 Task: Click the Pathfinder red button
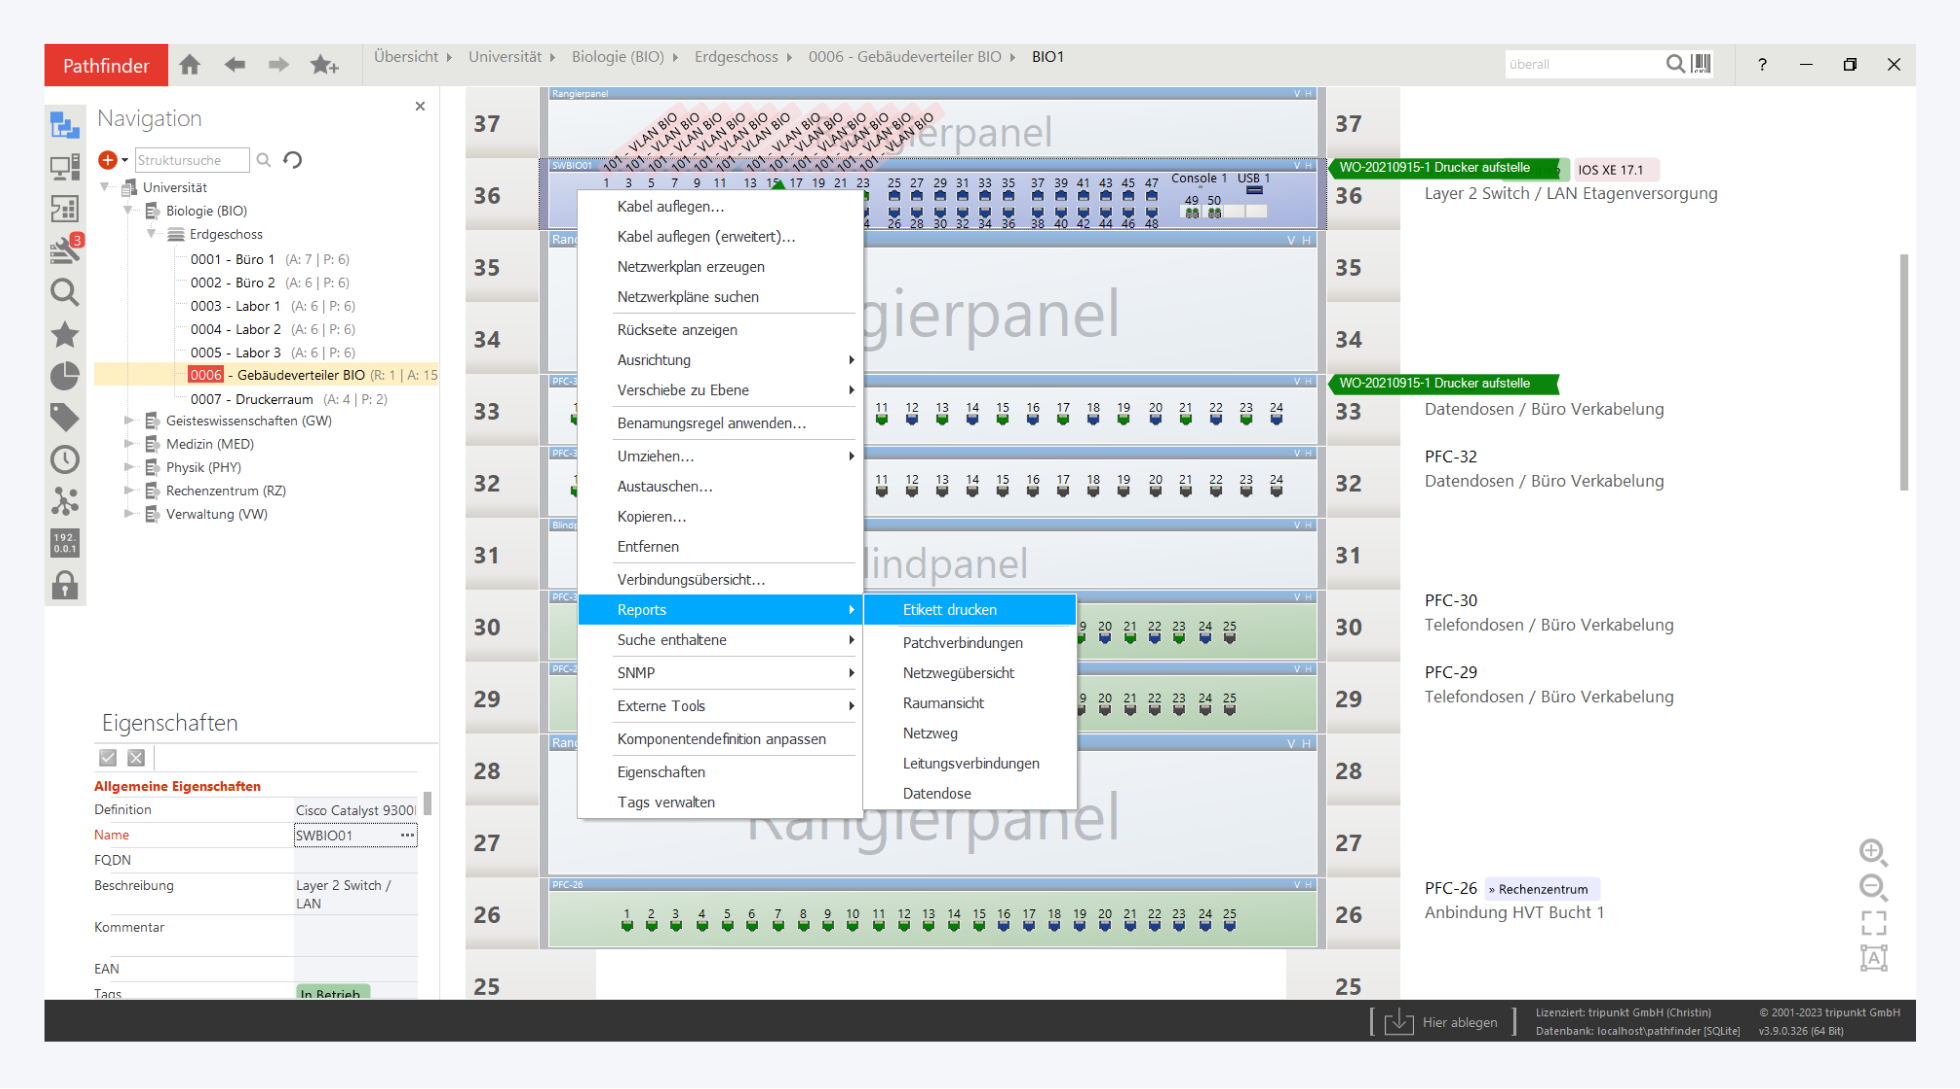click(106, 65)
